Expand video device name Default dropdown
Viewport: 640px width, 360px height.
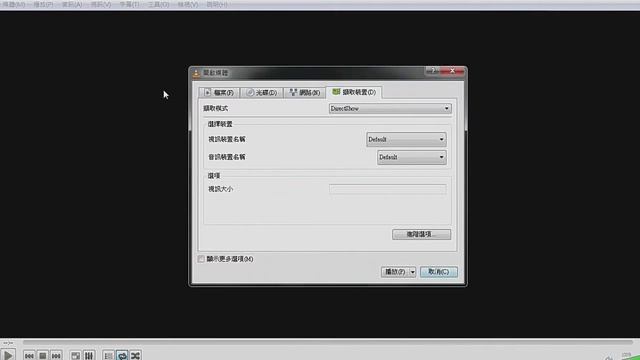point(406,139)
